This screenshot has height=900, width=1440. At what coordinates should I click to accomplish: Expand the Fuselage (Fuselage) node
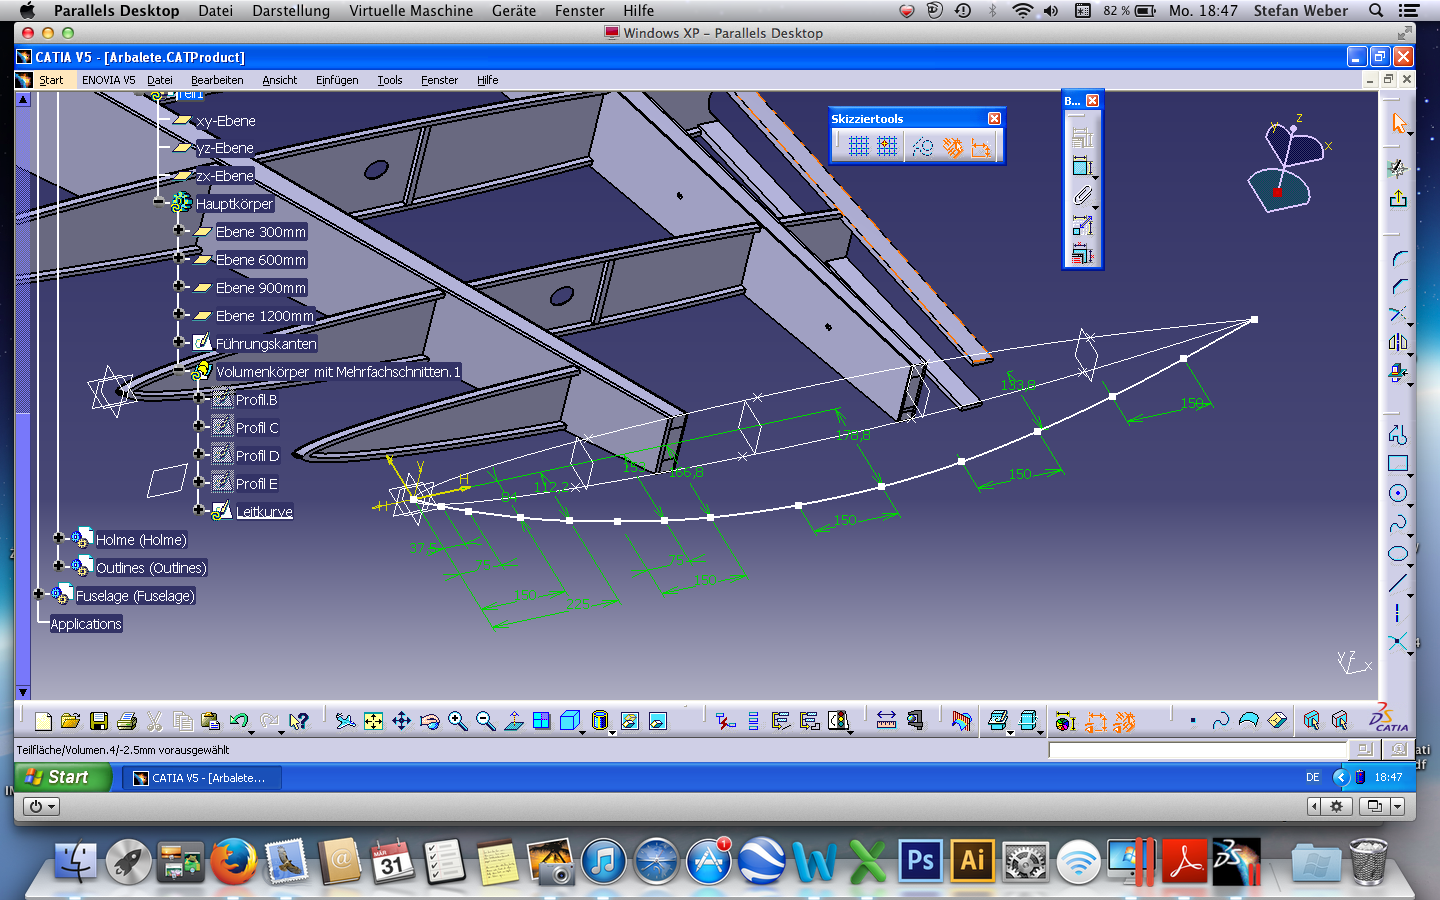pyautogui.click(x=39, y=594)
